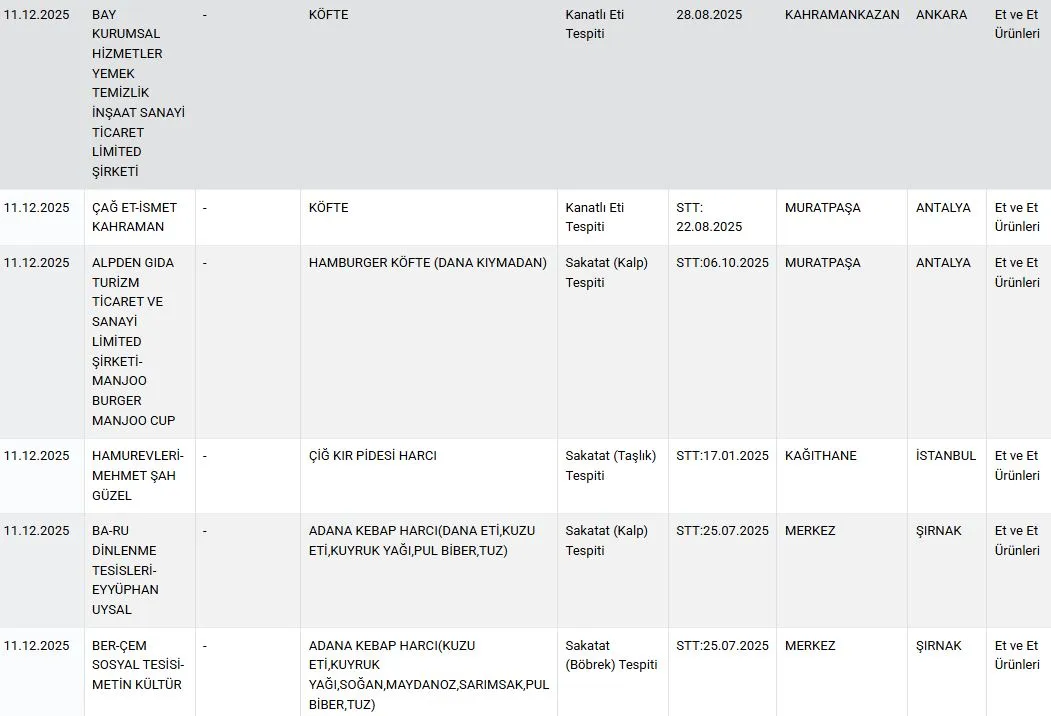1051x716 pixels.
Task: Select the STT: 22.08.2025 cell
Action: (x=709, y=217)
